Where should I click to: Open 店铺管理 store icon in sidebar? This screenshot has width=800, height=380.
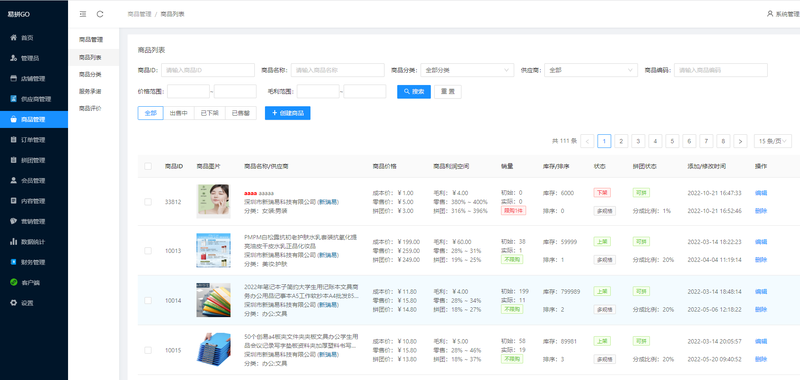[x=13, y=79]
